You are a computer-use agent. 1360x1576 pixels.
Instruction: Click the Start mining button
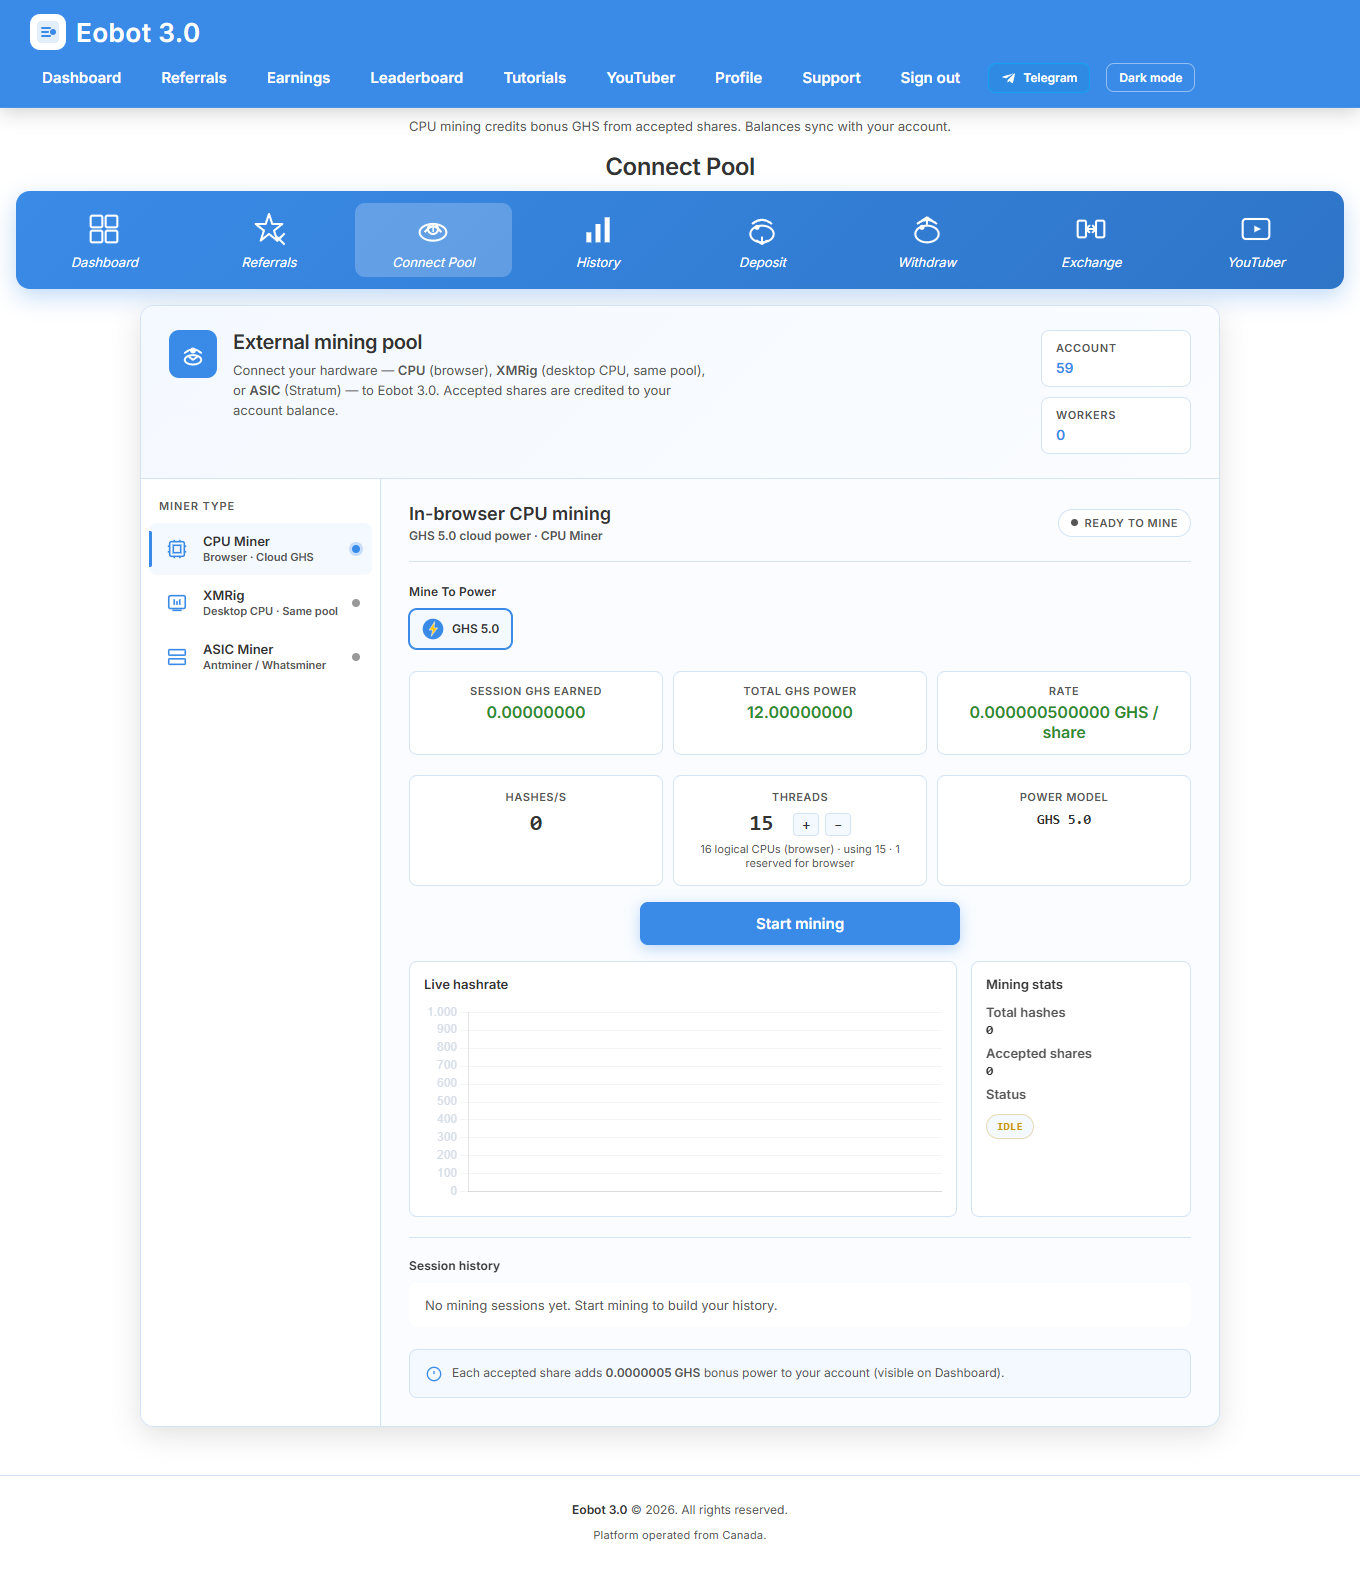click(800, 924)
